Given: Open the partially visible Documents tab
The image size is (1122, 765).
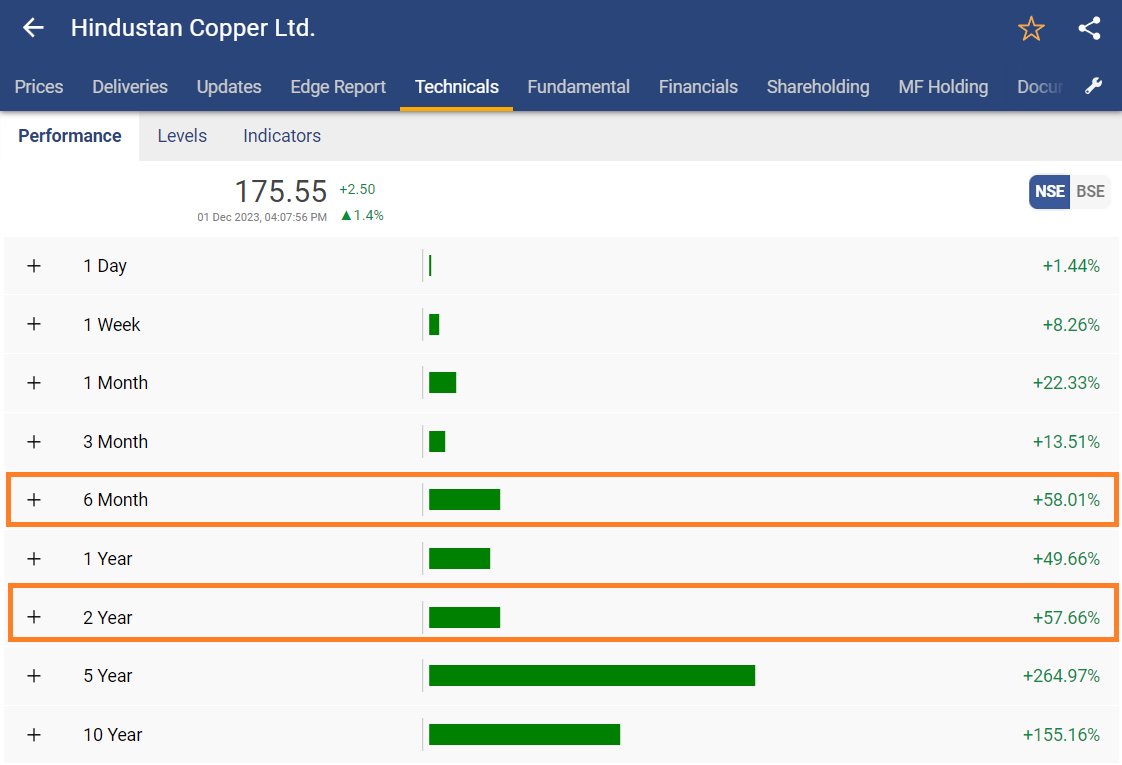Looking at the screenshot, I should 1040,87.
